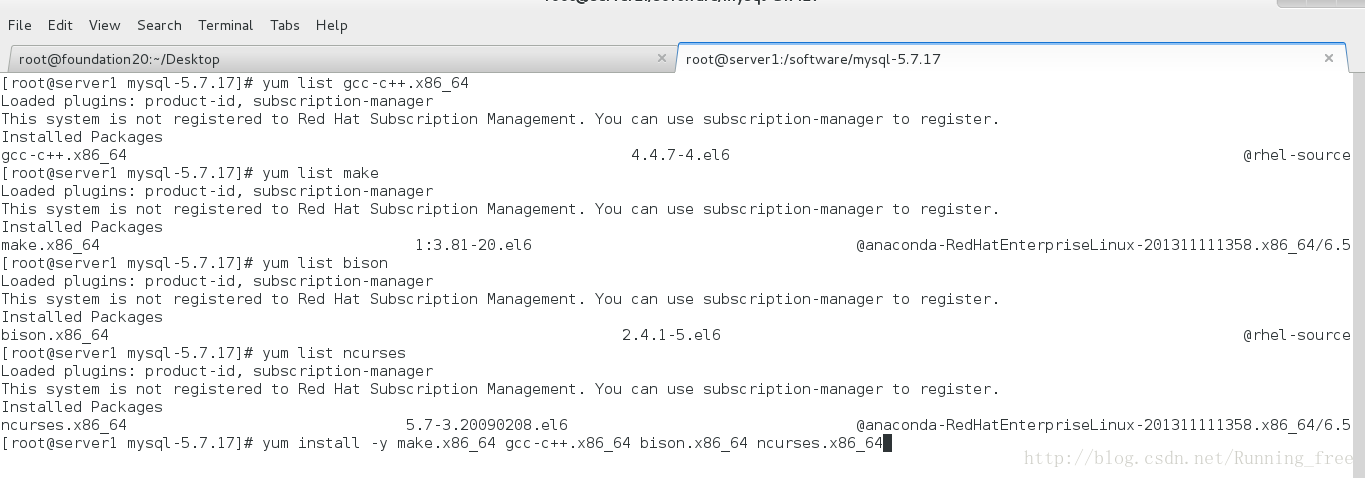Screen dimensions: 1365x478
Task: Open the Terminal menu
Action: [226, 25]
